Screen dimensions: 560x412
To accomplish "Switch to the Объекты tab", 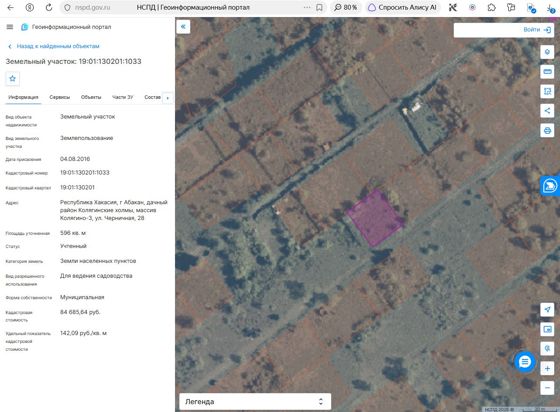I will pyautogui.click(x=91, y=97).
